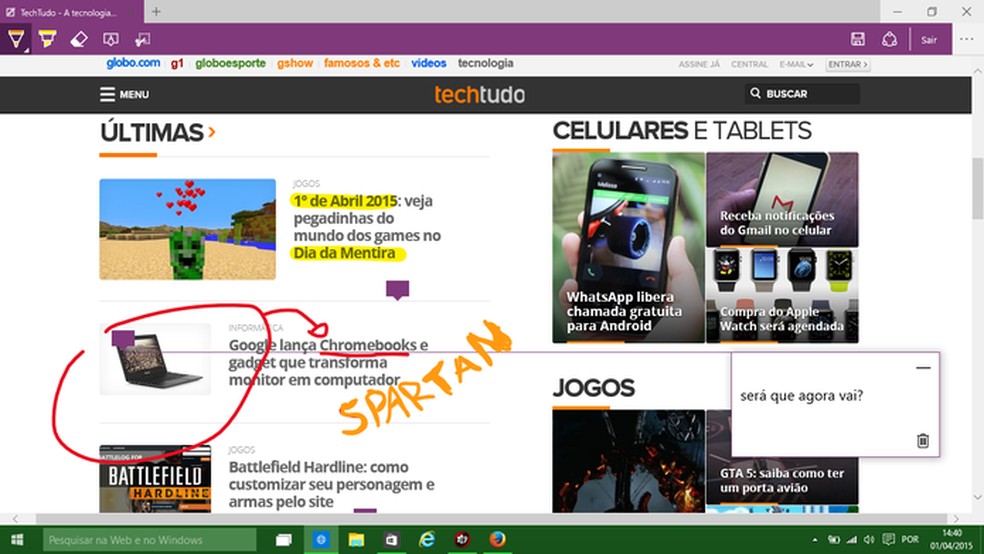
Task: Click ASSINE JÁ link
Action: click(x=699, y=65)
